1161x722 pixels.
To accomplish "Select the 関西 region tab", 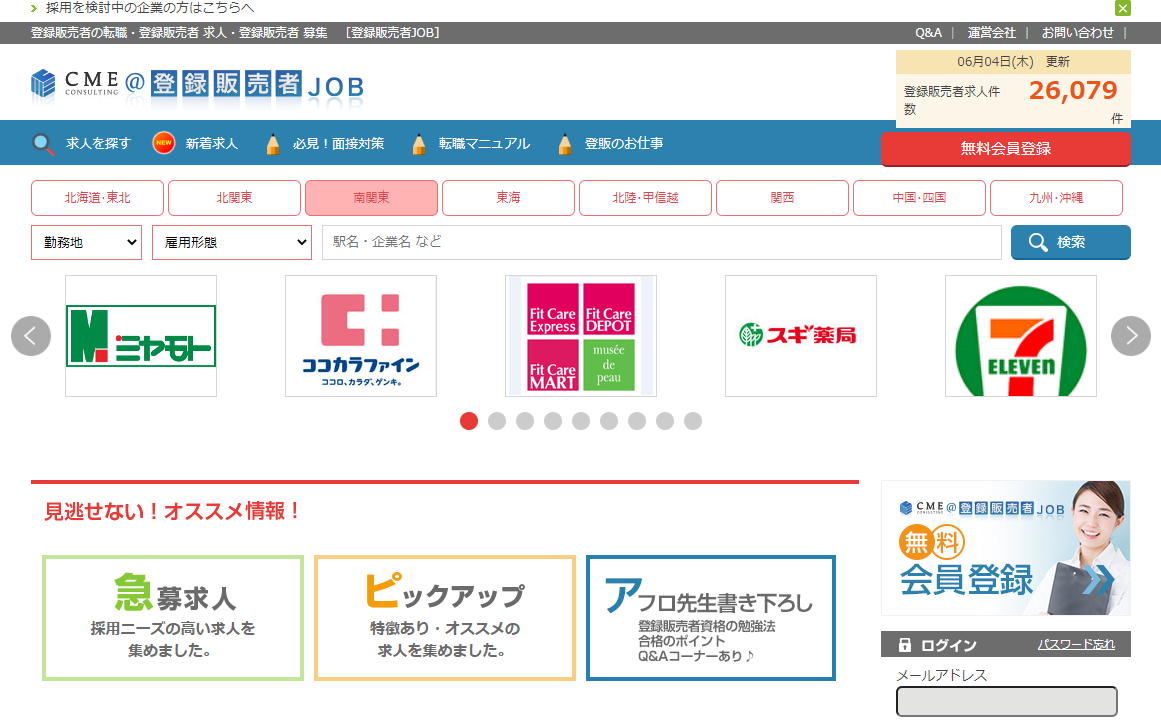I will 782,198.
